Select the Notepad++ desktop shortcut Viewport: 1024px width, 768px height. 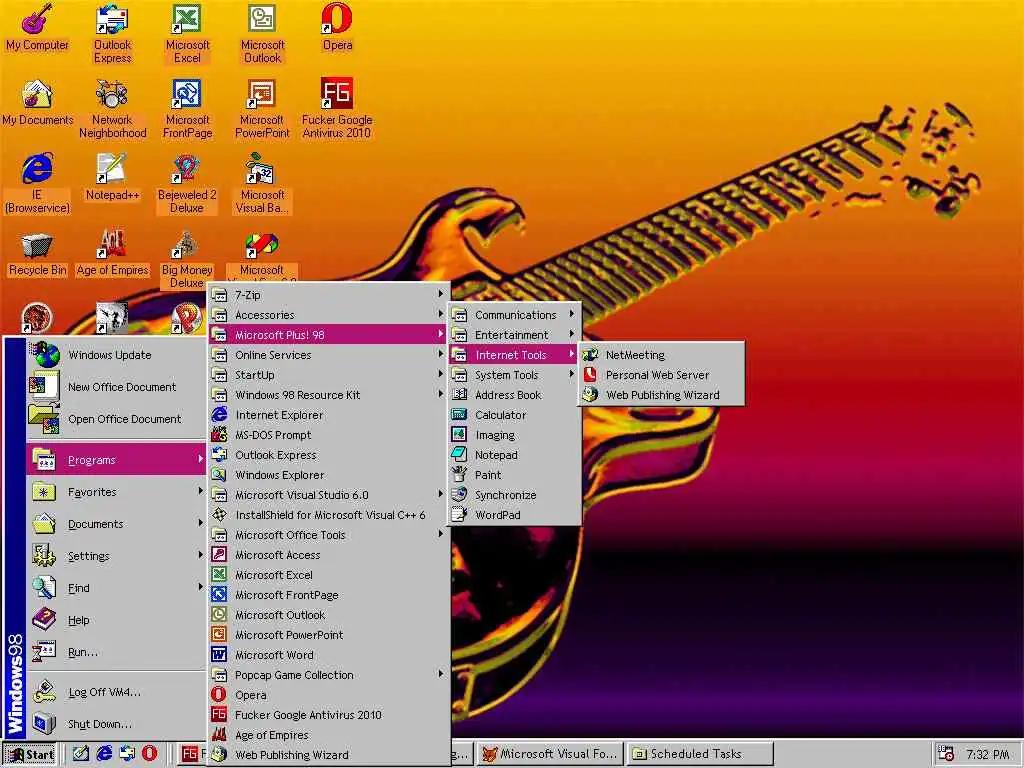pos(112,178)
